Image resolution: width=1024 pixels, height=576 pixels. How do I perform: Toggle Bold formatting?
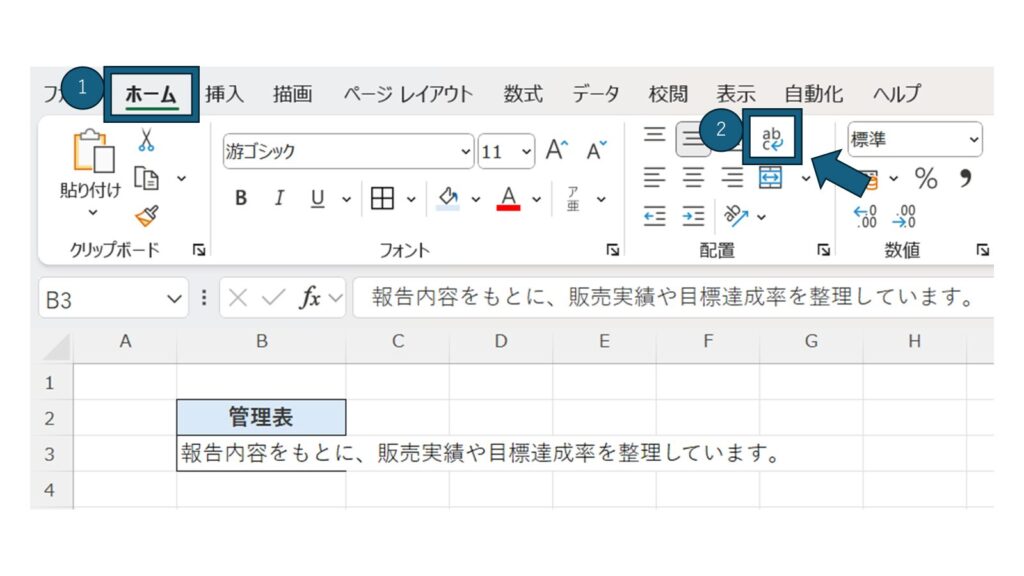pyautogui.click(x=241, y=198)
